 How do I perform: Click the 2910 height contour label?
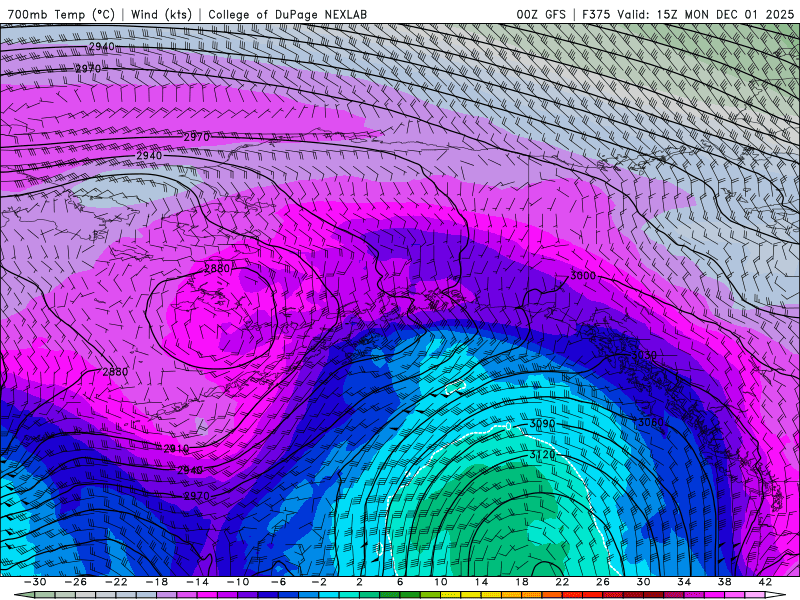[176, 448]
